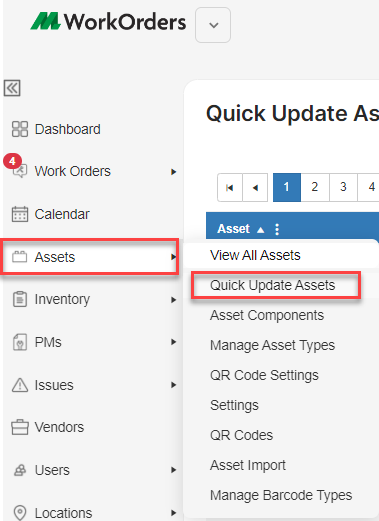This screenshot has height=521, width=379.
Task: Choose View All Assets from submenu
Action: 255,255
